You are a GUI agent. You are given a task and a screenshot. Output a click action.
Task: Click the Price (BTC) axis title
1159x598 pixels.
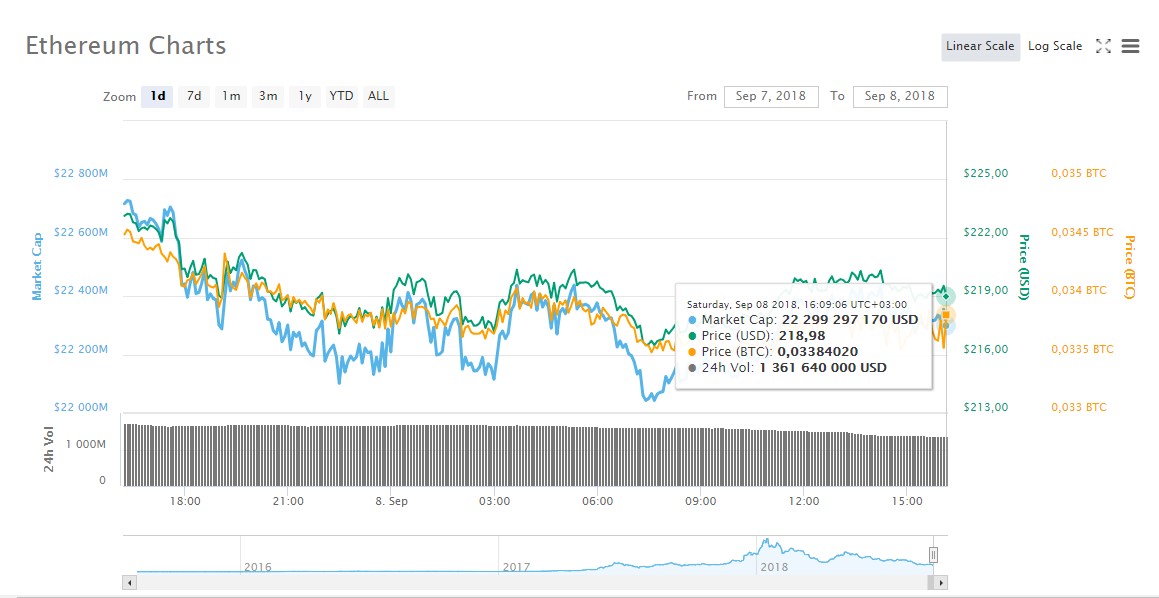tap(1130, 269)
